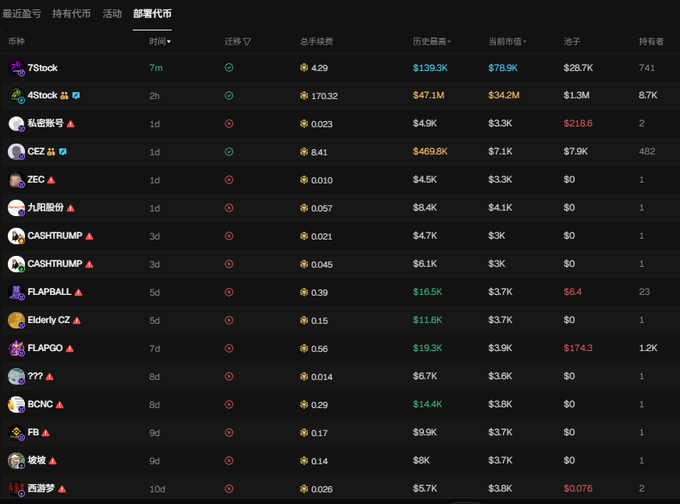The image size is (680, 504).
Task: Click the BNB fee icon in 7Stock row
Action: [x=304, y=68]
